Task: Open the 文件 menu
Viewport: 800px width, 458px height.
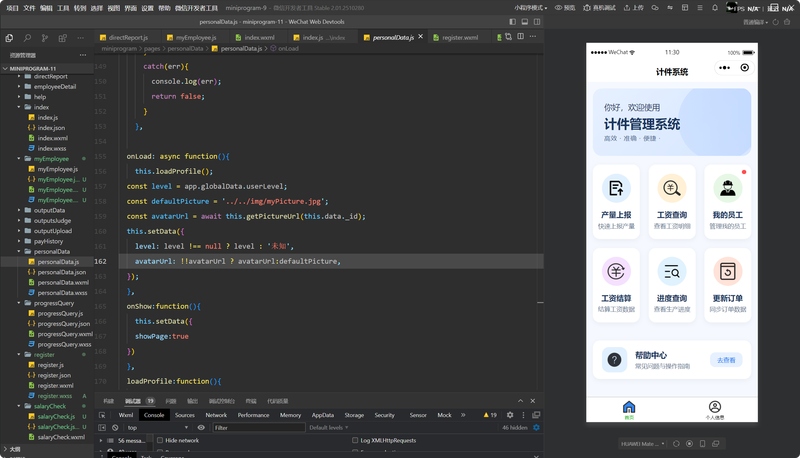Action: [29, 8]
